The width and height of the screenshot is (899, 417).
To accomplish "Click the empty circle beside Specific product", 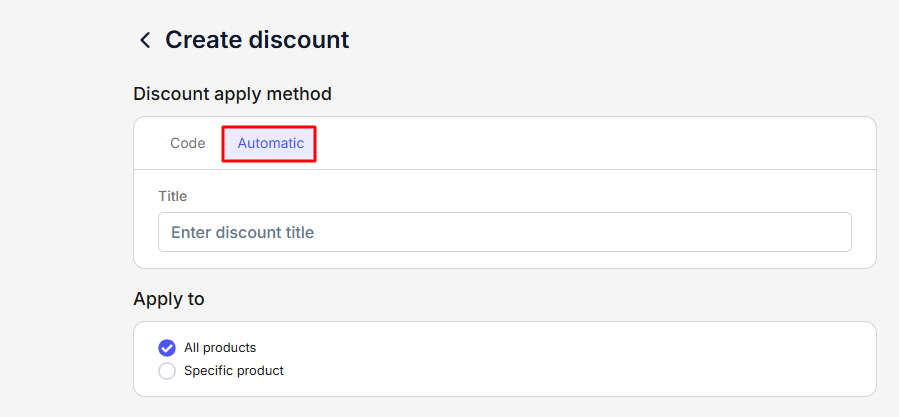I will point(167,371).
